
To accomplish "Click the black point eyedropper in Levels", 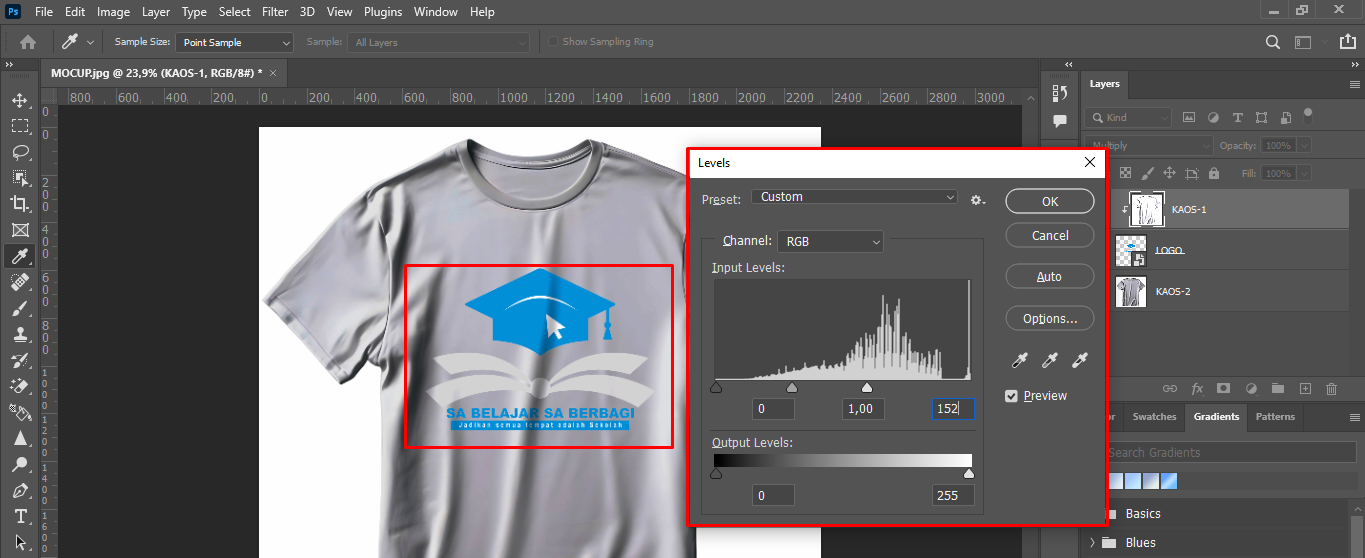I will [x=1021, y=360].
